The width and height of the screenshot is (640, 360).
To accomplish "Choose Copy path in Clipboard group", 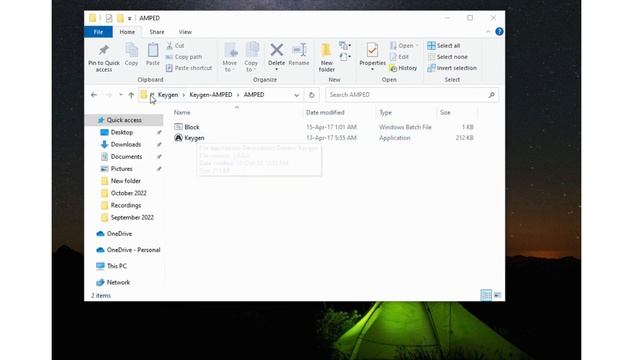I will pos(184,57).
